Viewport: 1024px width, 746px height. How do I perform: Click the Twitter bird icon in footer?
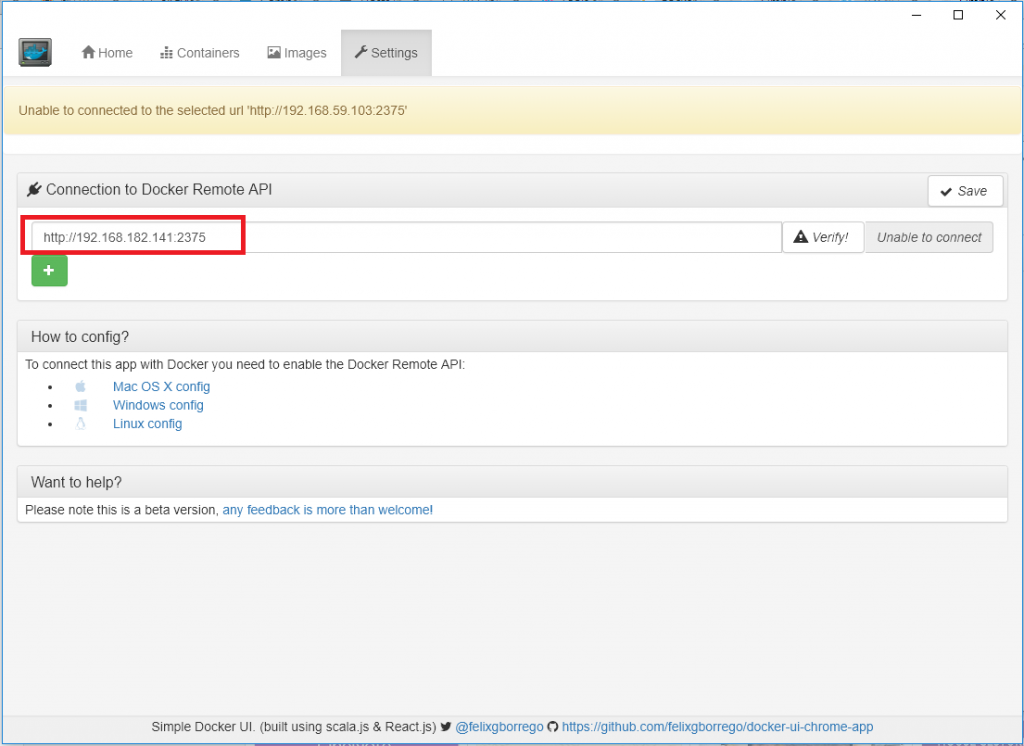click(x=446, y=726)
